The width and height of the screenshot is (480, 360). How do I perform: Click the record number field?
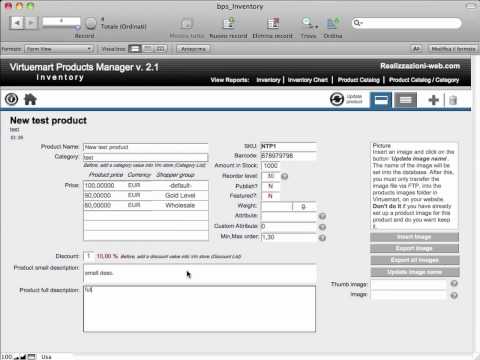[x=61, y=21]
